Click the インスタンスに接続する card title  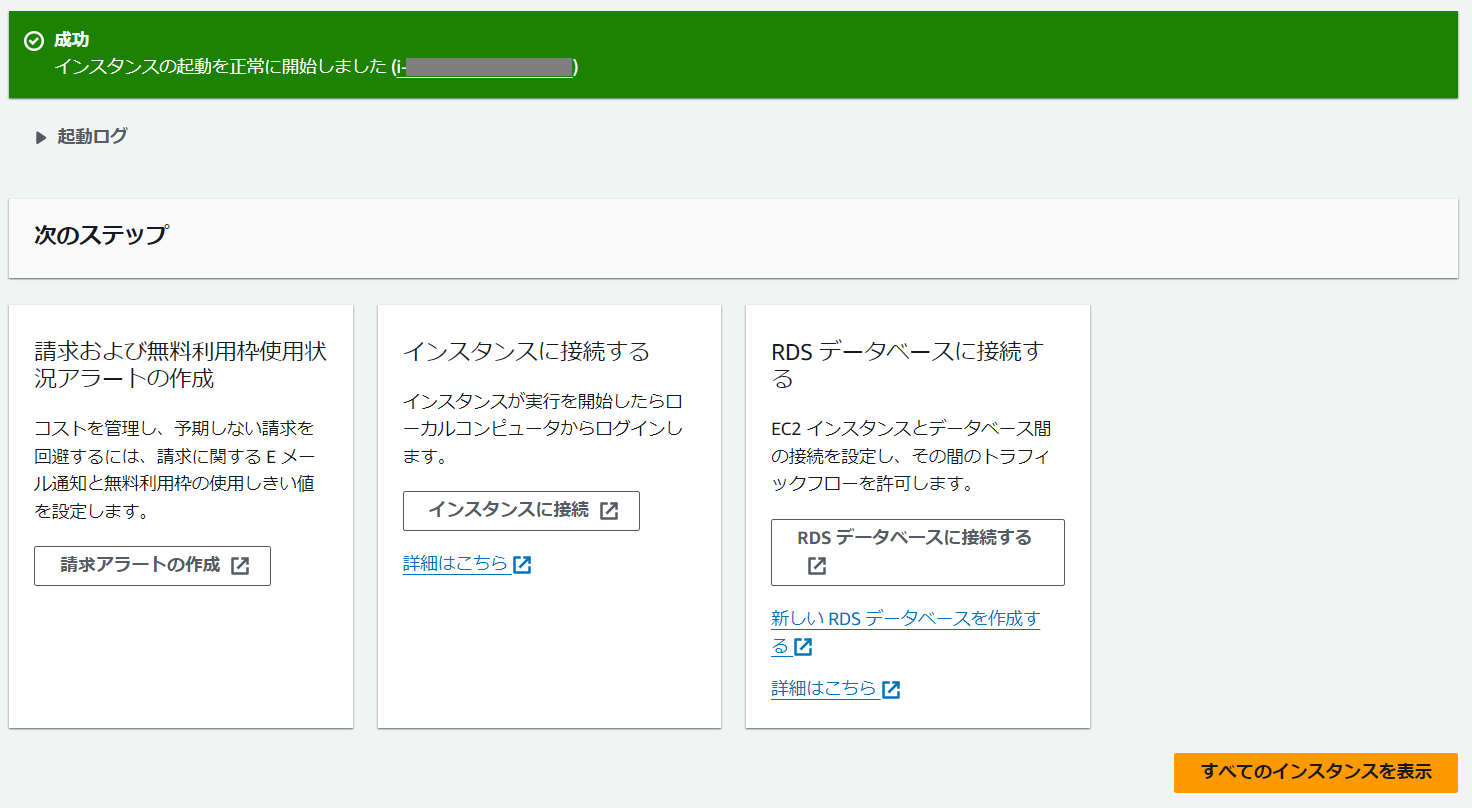click(526, 352)
